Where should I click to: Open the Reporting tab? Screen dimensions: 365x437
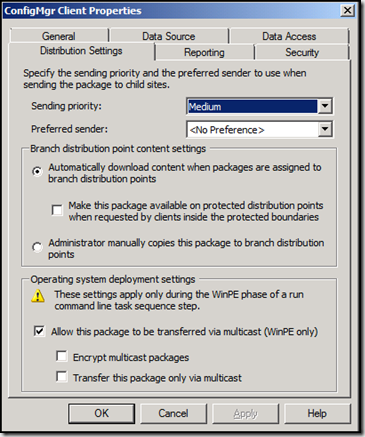point(204,52)
